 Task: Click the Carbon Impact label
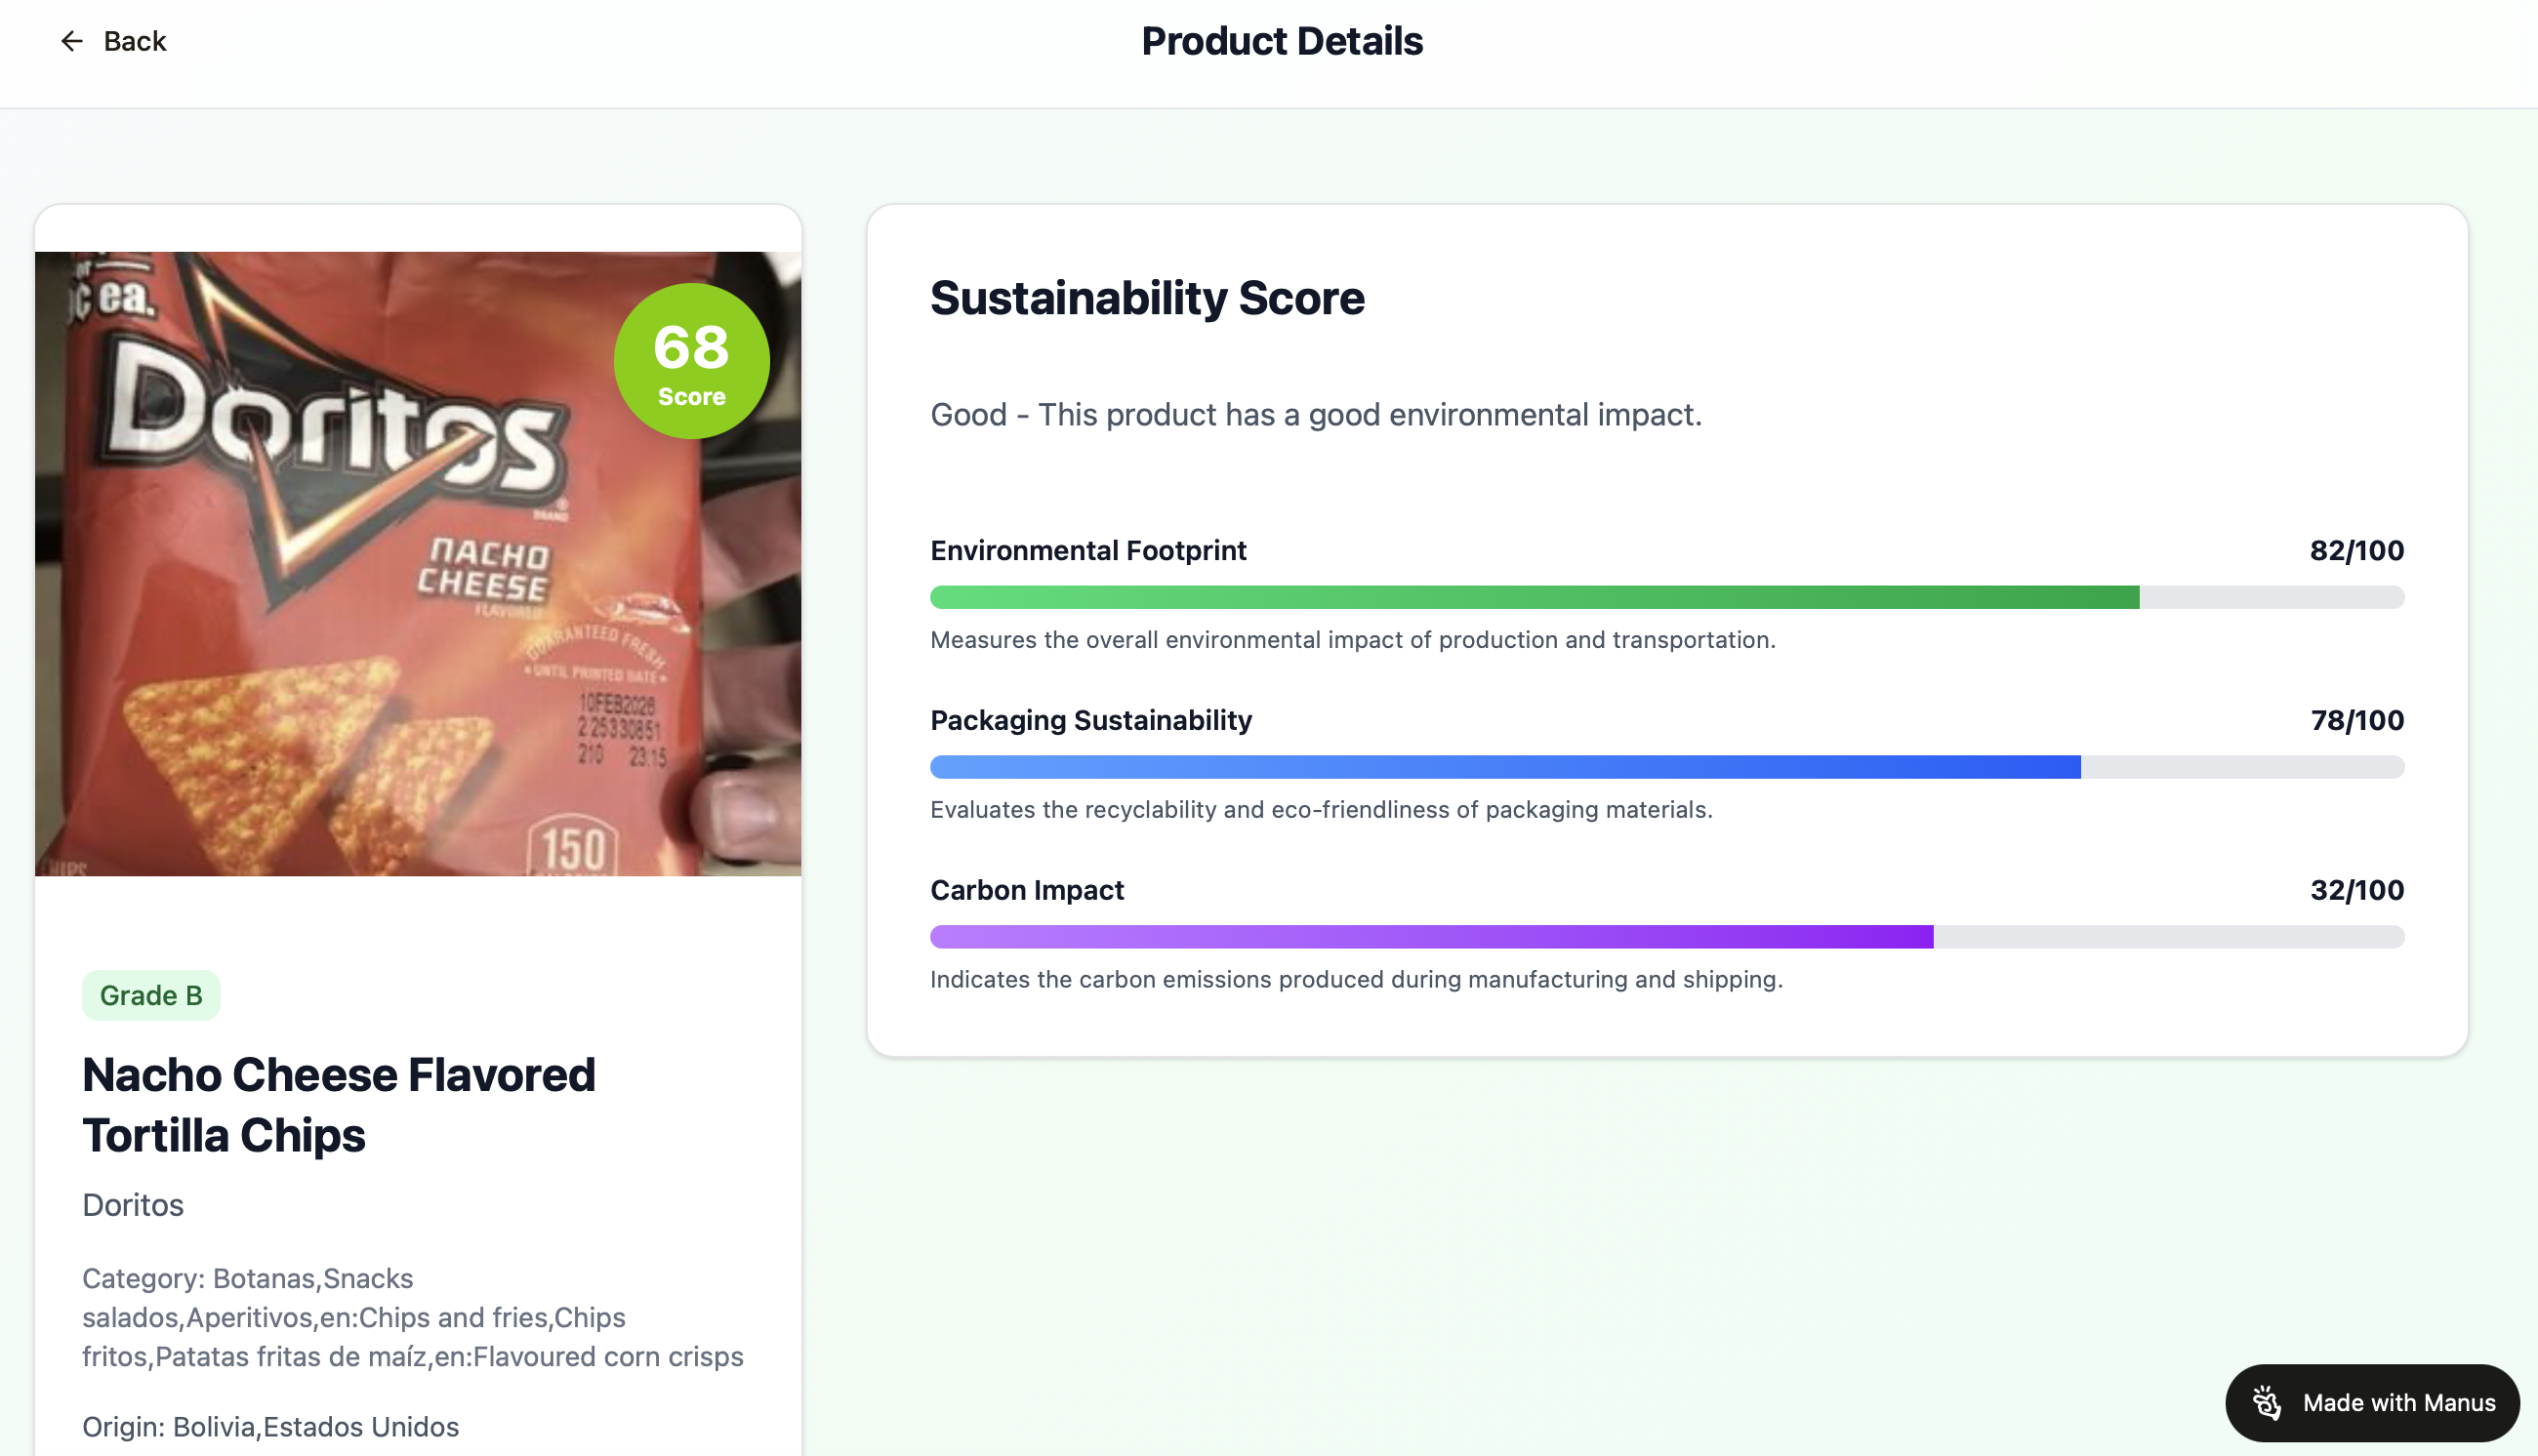click(x=1027, y=890)
